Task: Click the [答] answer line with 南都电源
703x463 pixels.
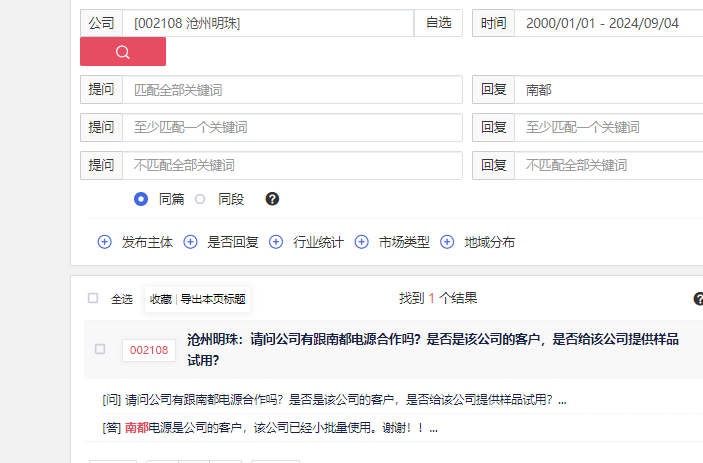Action: tap(270, 428)
